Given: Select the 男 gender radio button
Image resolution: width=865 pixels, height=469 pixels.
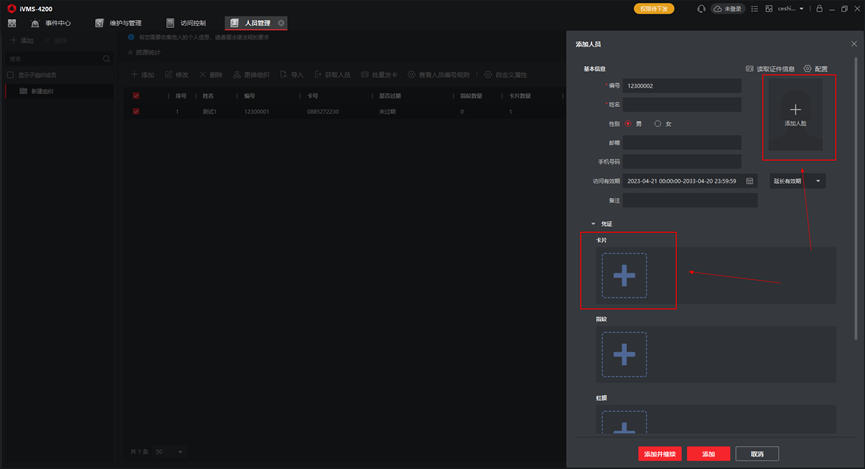Looking at the screenshot, I should (628, 124).
